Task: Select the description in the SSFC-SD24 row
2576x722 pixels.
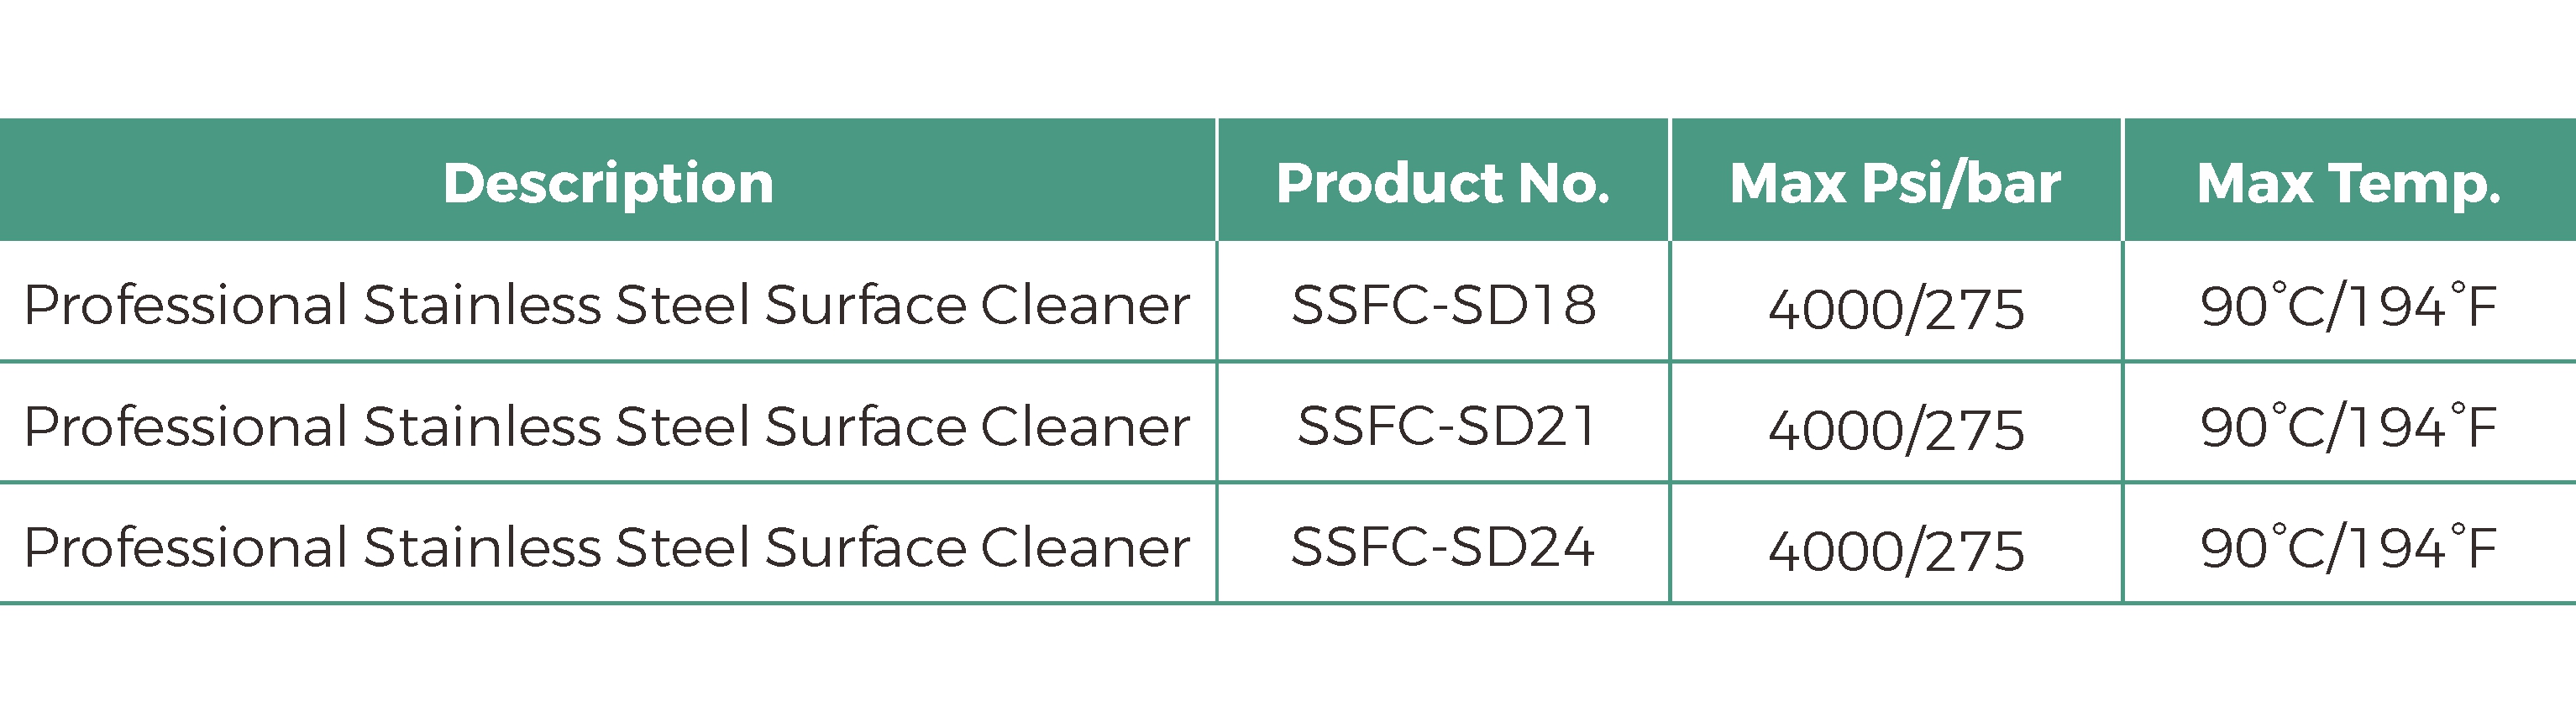Action: [x=606, y=548]
